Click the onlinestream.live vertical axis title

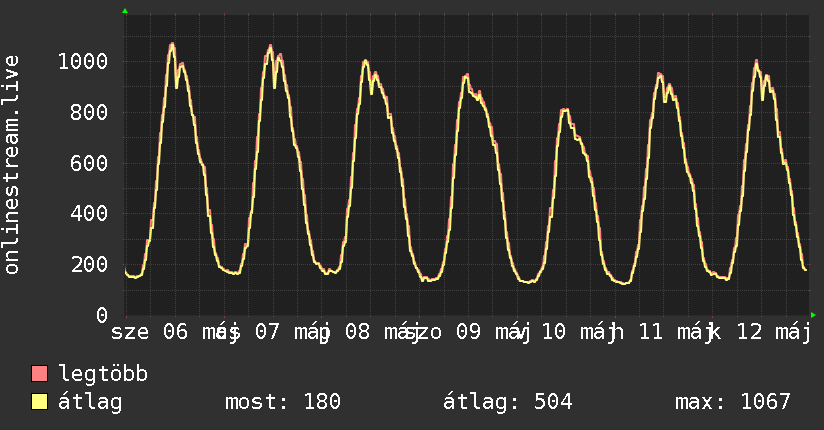click(11, 165)
